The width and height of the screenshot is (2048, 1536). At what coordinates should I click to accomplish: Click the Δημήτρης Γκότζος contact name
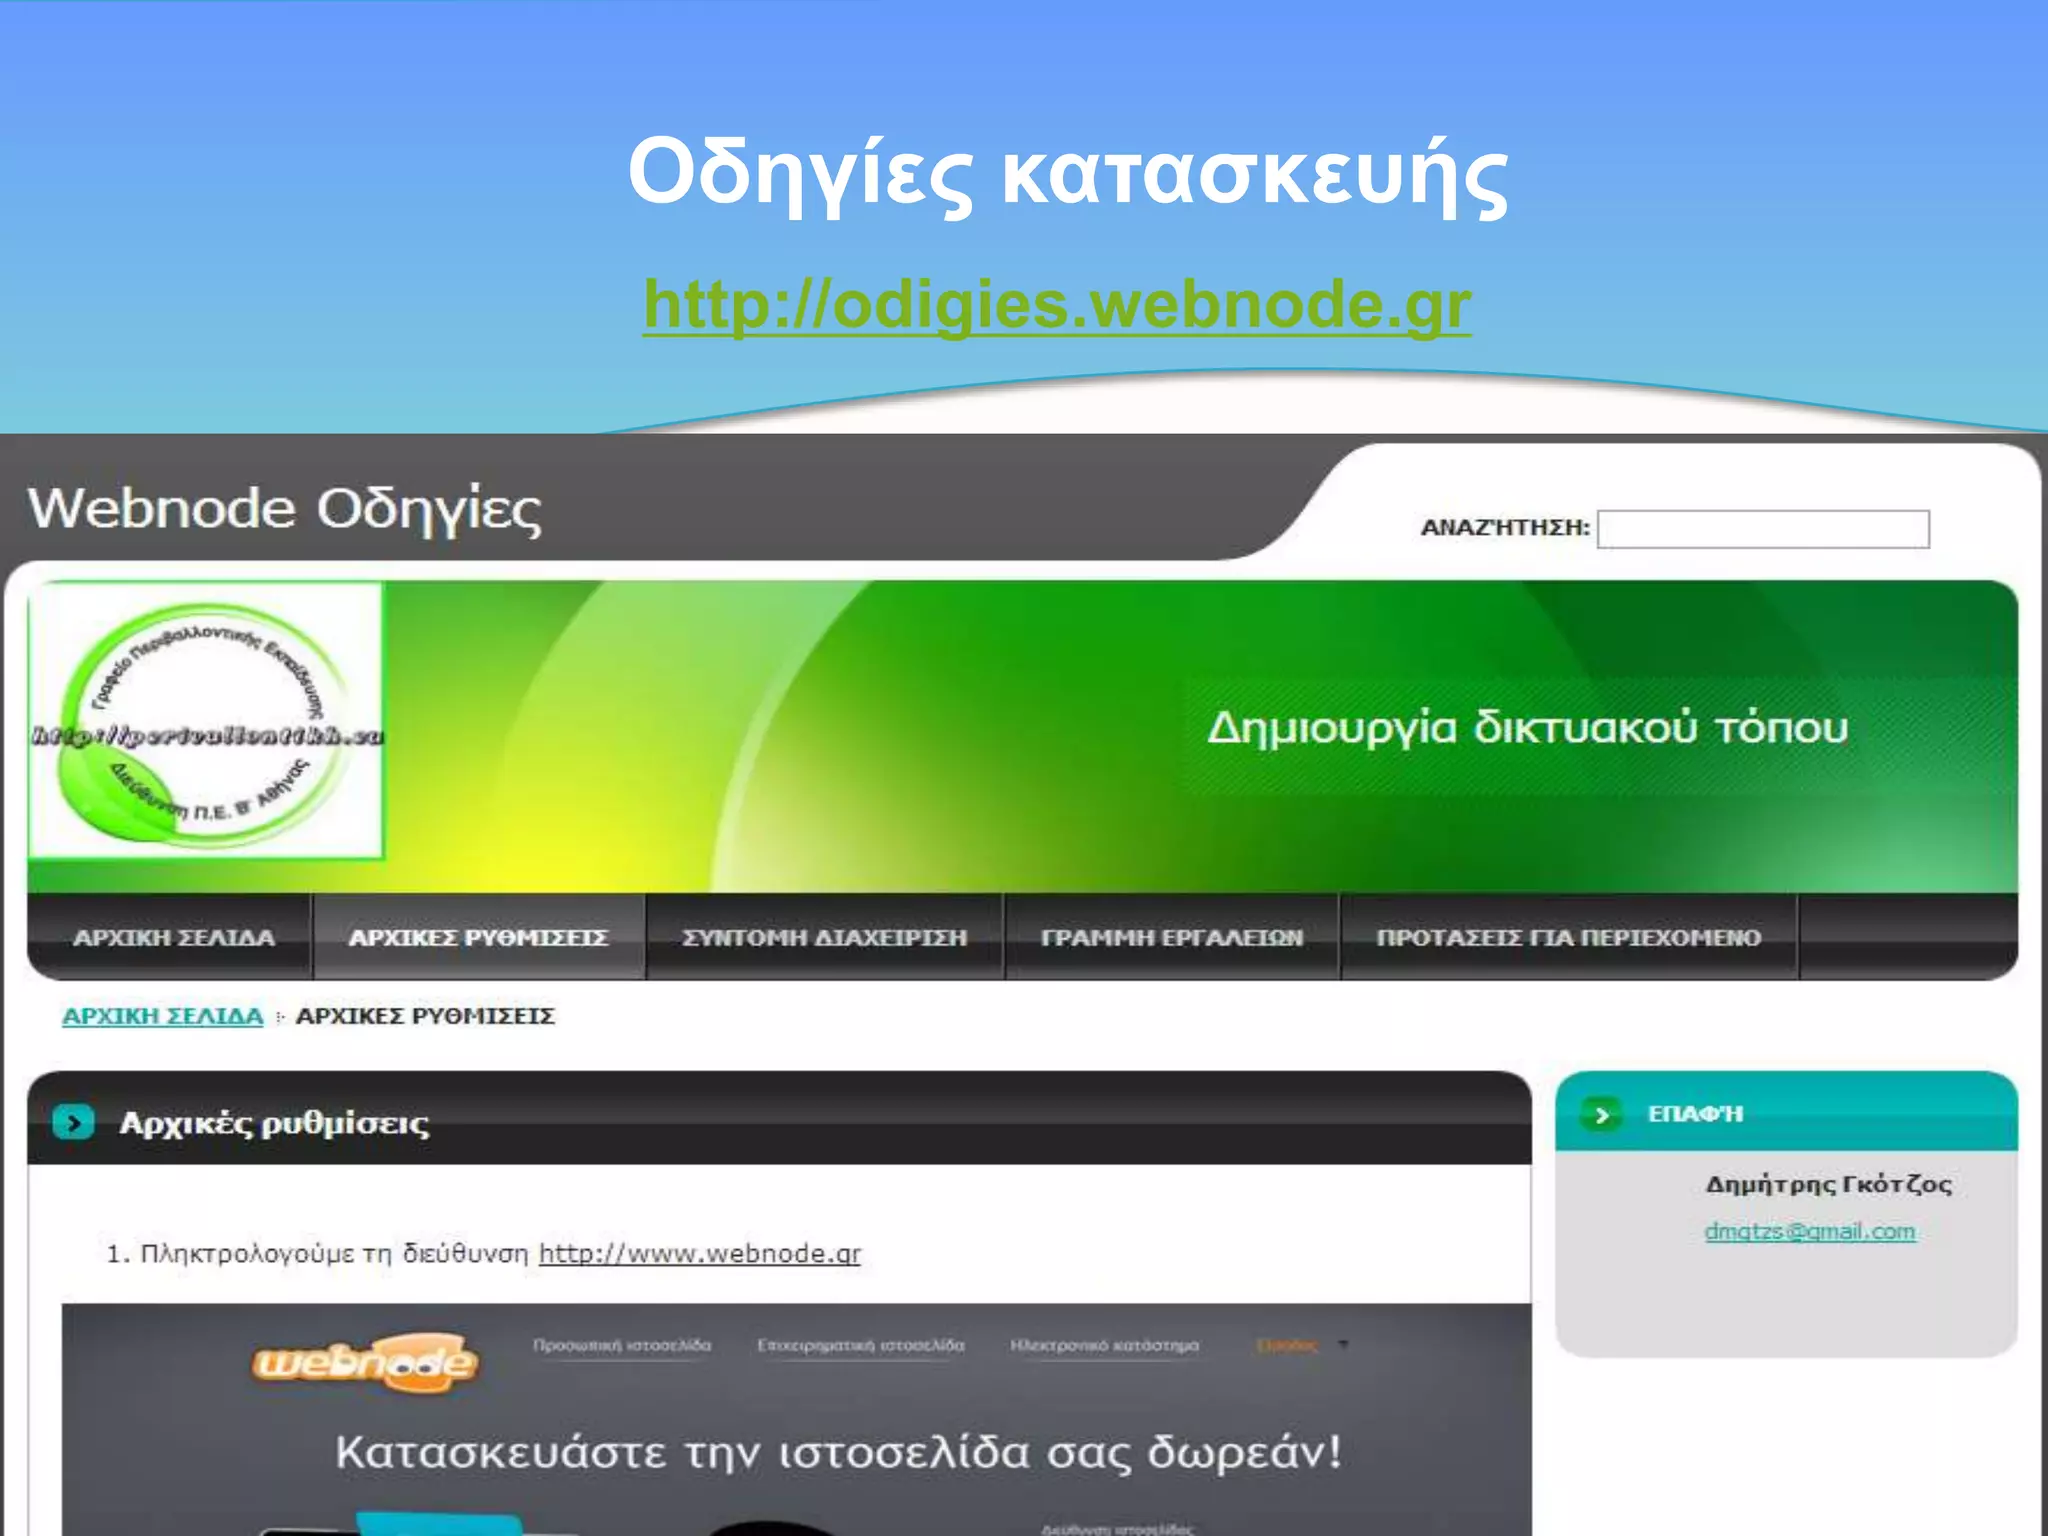point(1828,1185)
